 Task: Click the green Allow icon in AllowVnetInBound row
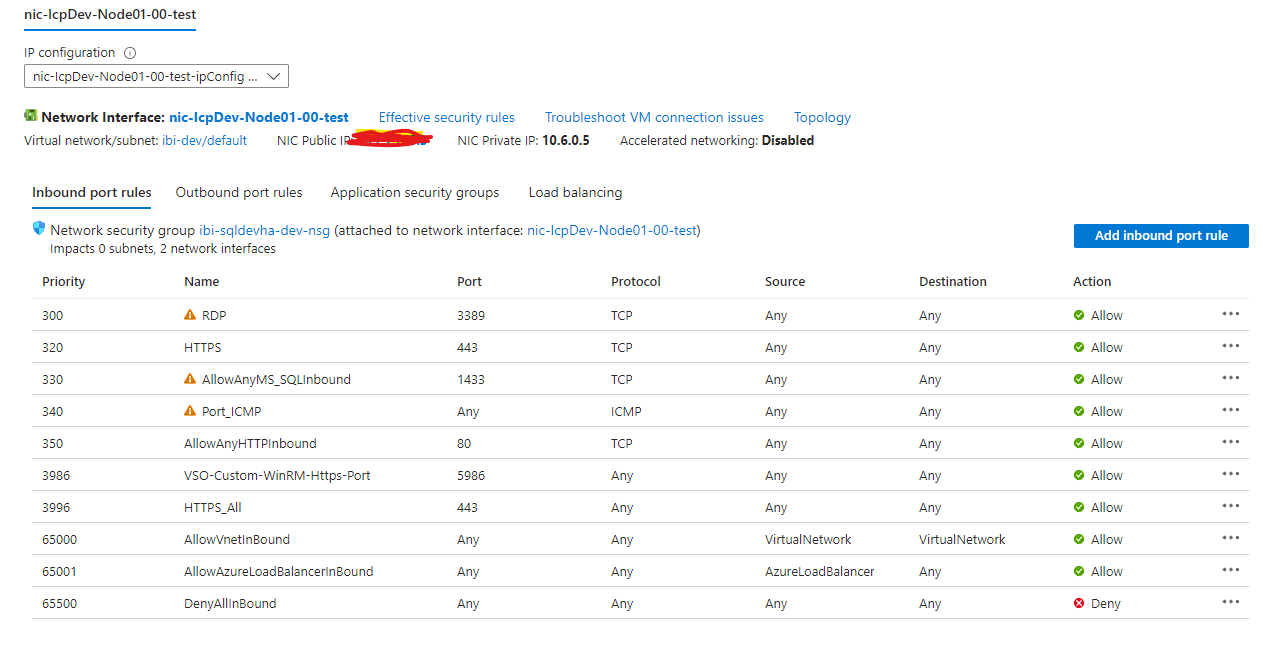1079,539
